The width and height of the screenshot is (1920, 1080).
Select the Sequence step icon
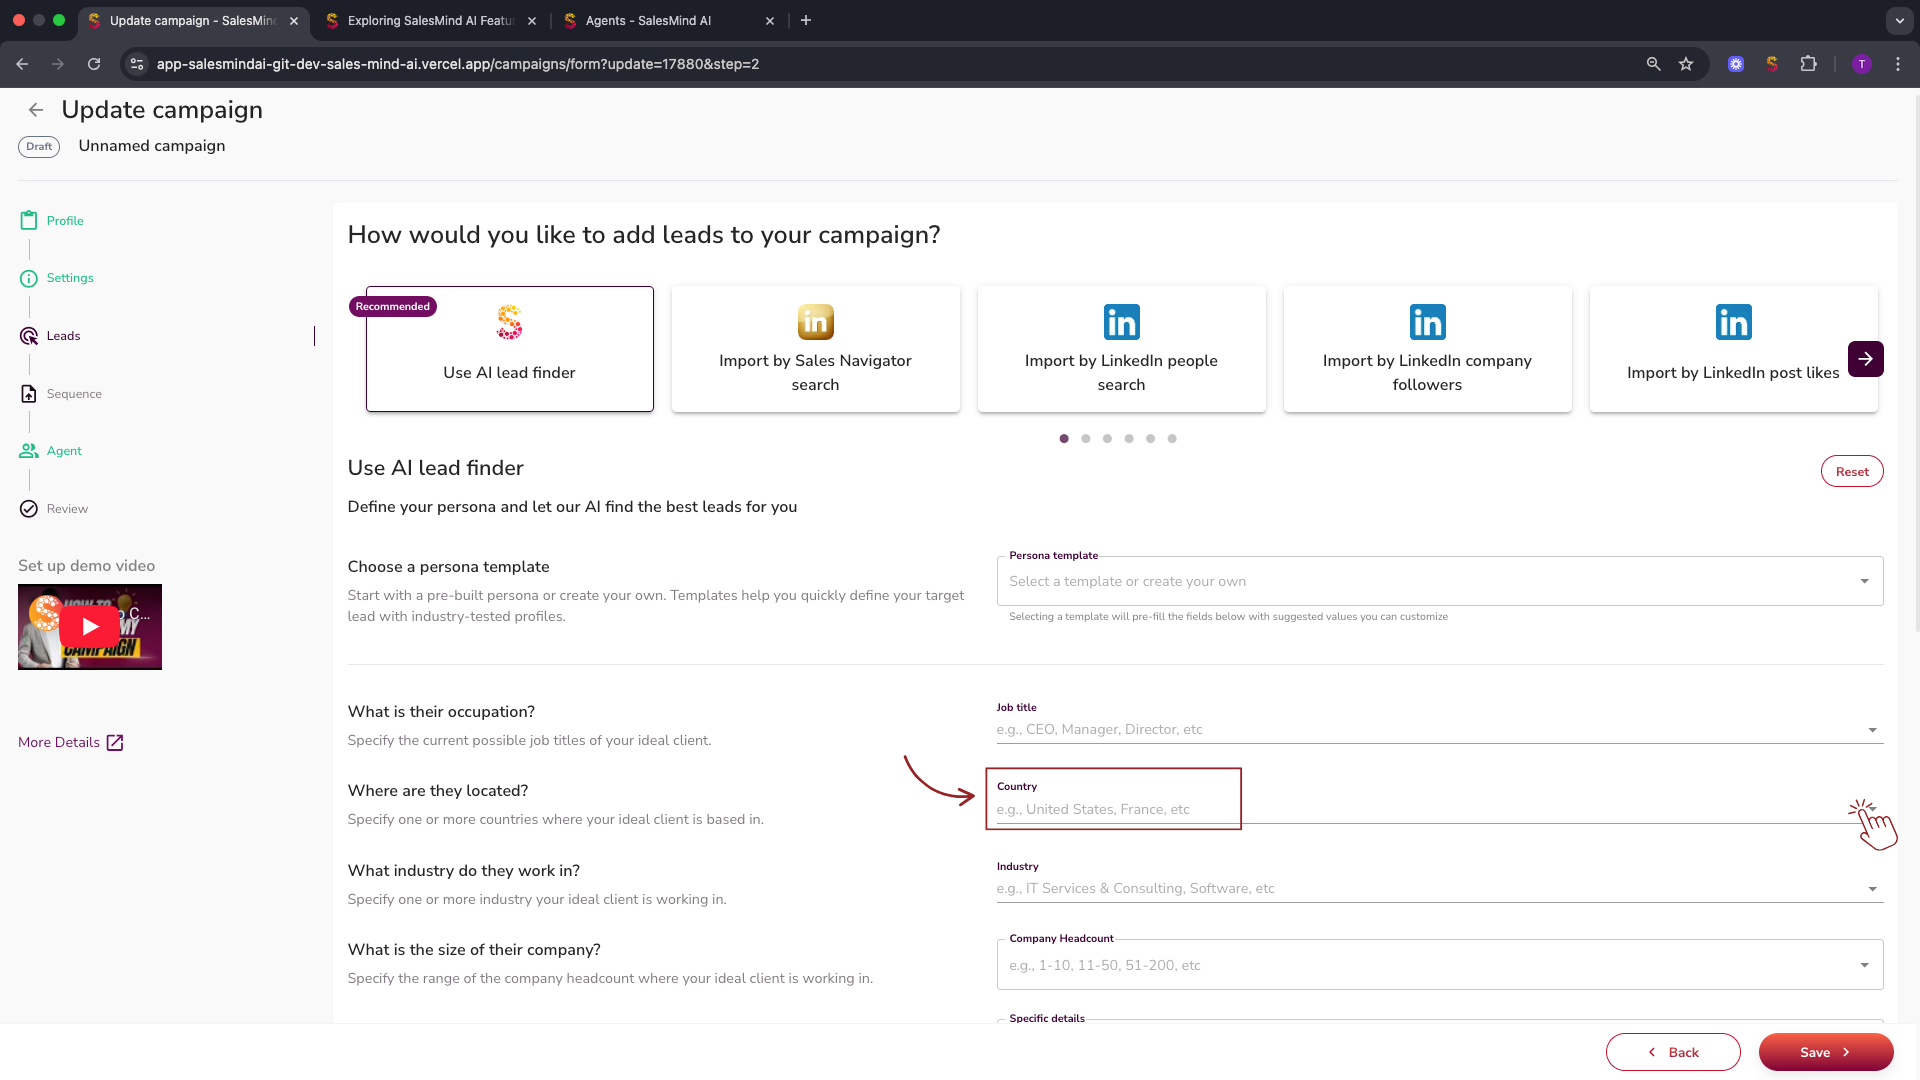tap(29, 394)
